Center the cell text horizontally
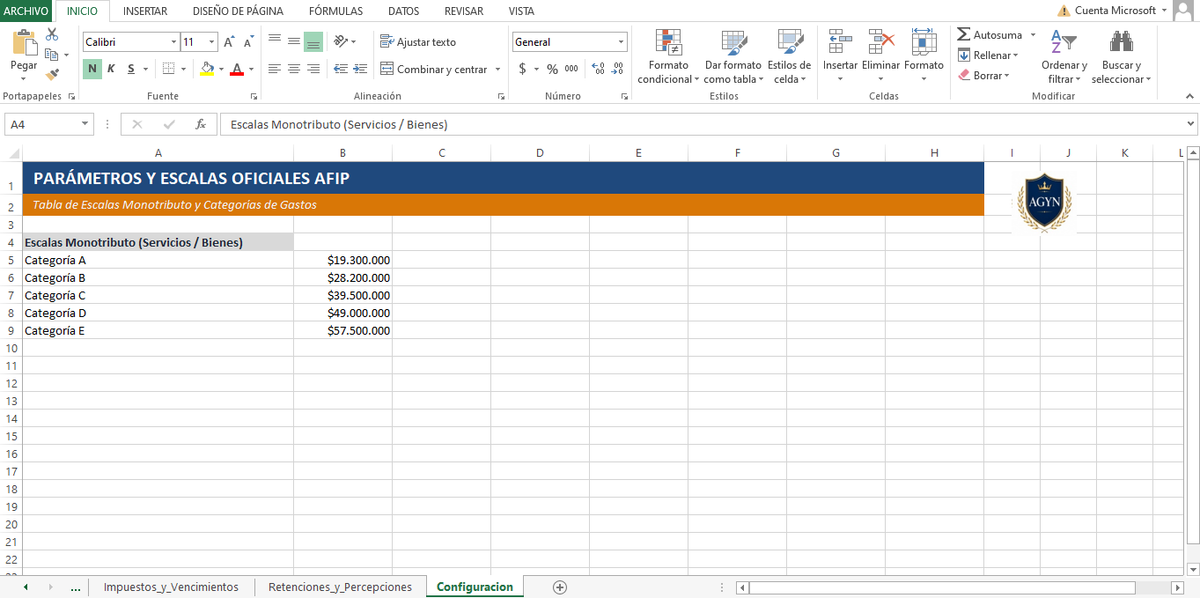1200x598 pixels. point(294,69)
